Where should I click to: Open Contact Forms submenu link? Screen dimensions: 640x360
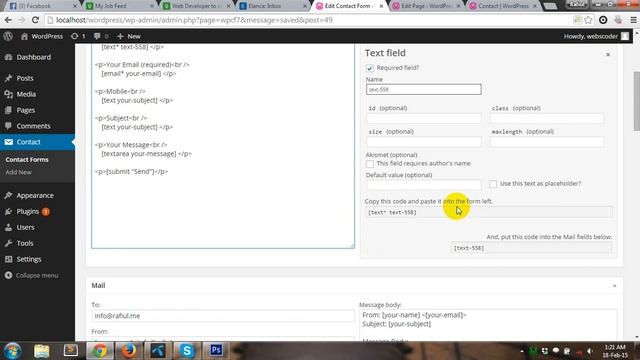pyautogui.click(x=27, y=160)
